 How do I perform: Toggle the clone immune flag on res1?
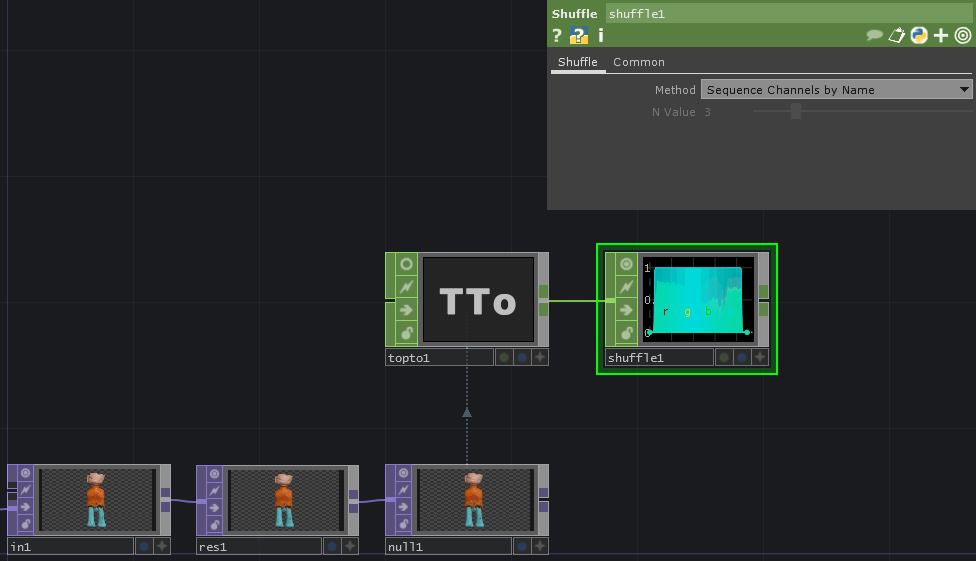click(214, 474)
